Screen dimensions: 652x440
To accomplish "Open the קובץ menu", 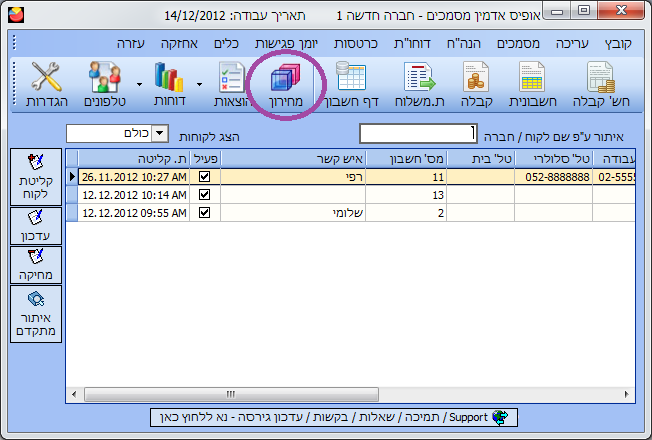I will [x=618, y=43].
